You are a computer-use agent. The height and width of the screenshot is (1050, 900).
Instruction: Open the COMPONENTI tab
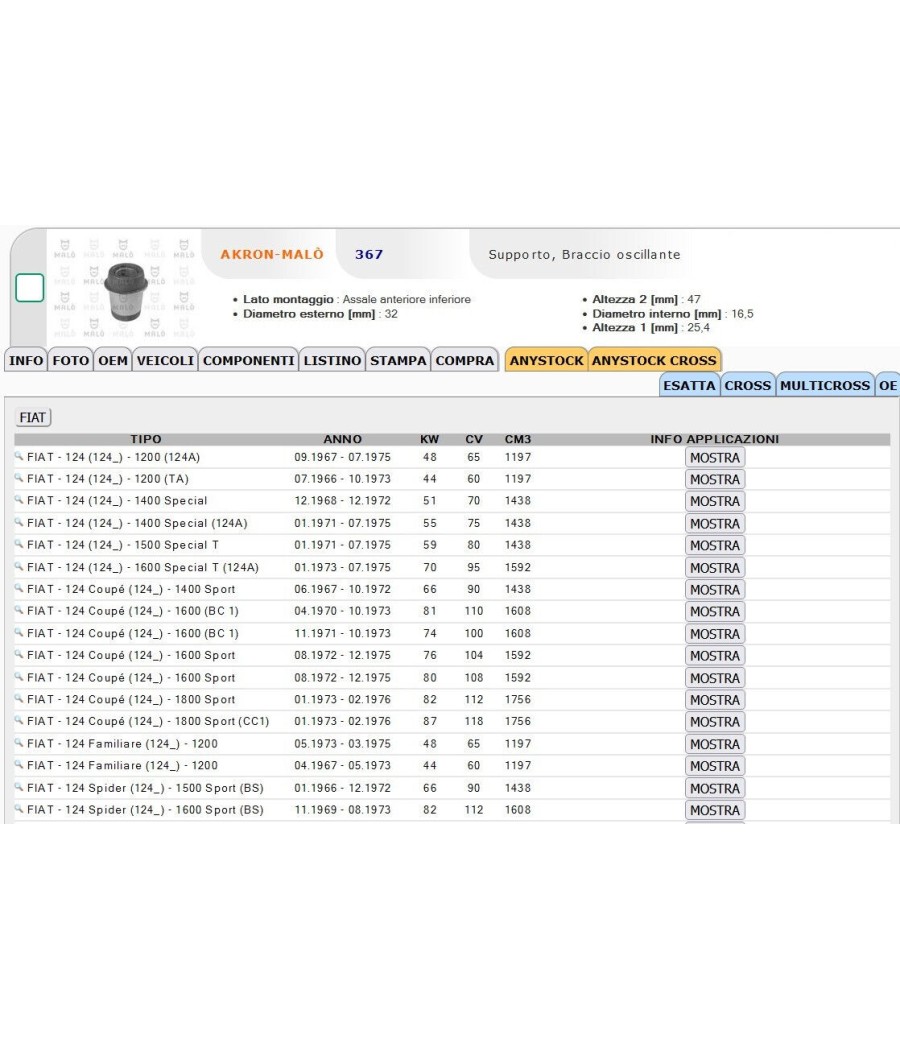(248, 360)
